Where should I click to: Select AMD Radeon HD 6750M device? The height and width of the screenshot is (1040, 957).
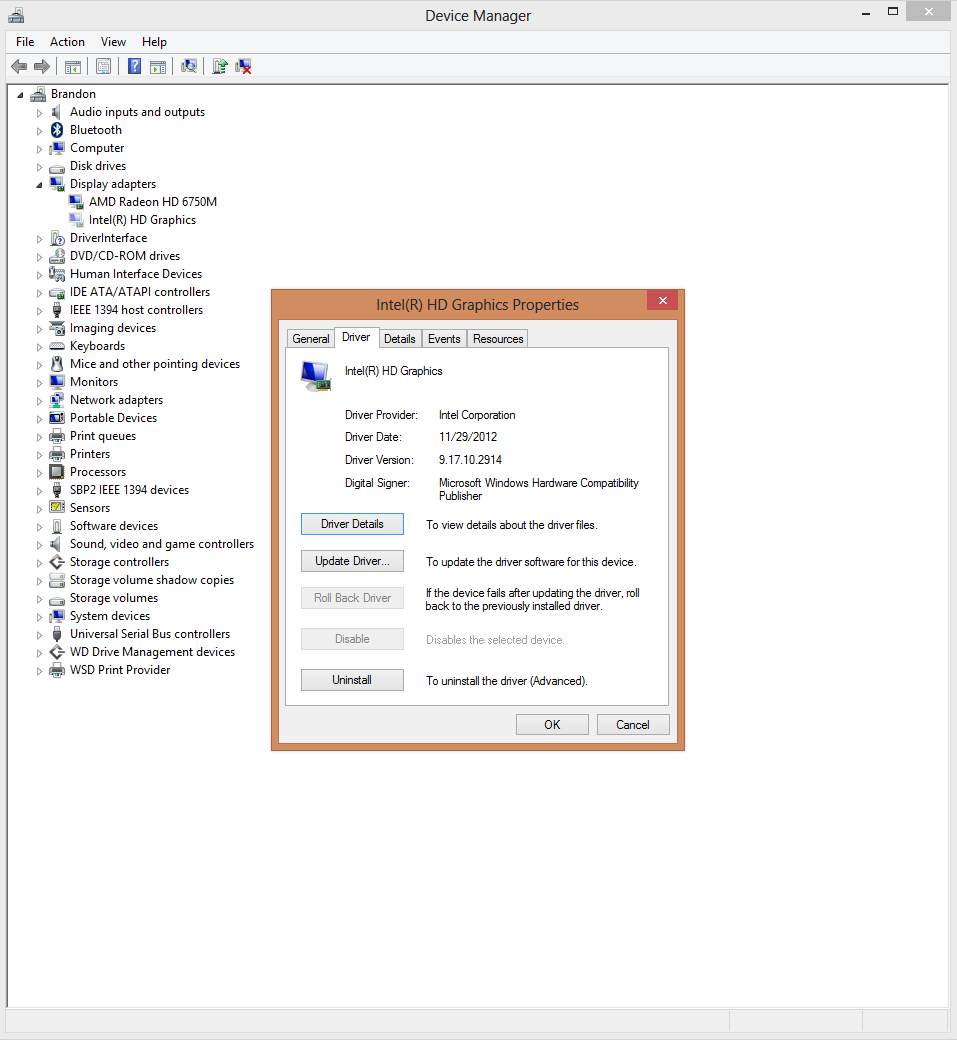pyautogui.click(x=153, y=202)
